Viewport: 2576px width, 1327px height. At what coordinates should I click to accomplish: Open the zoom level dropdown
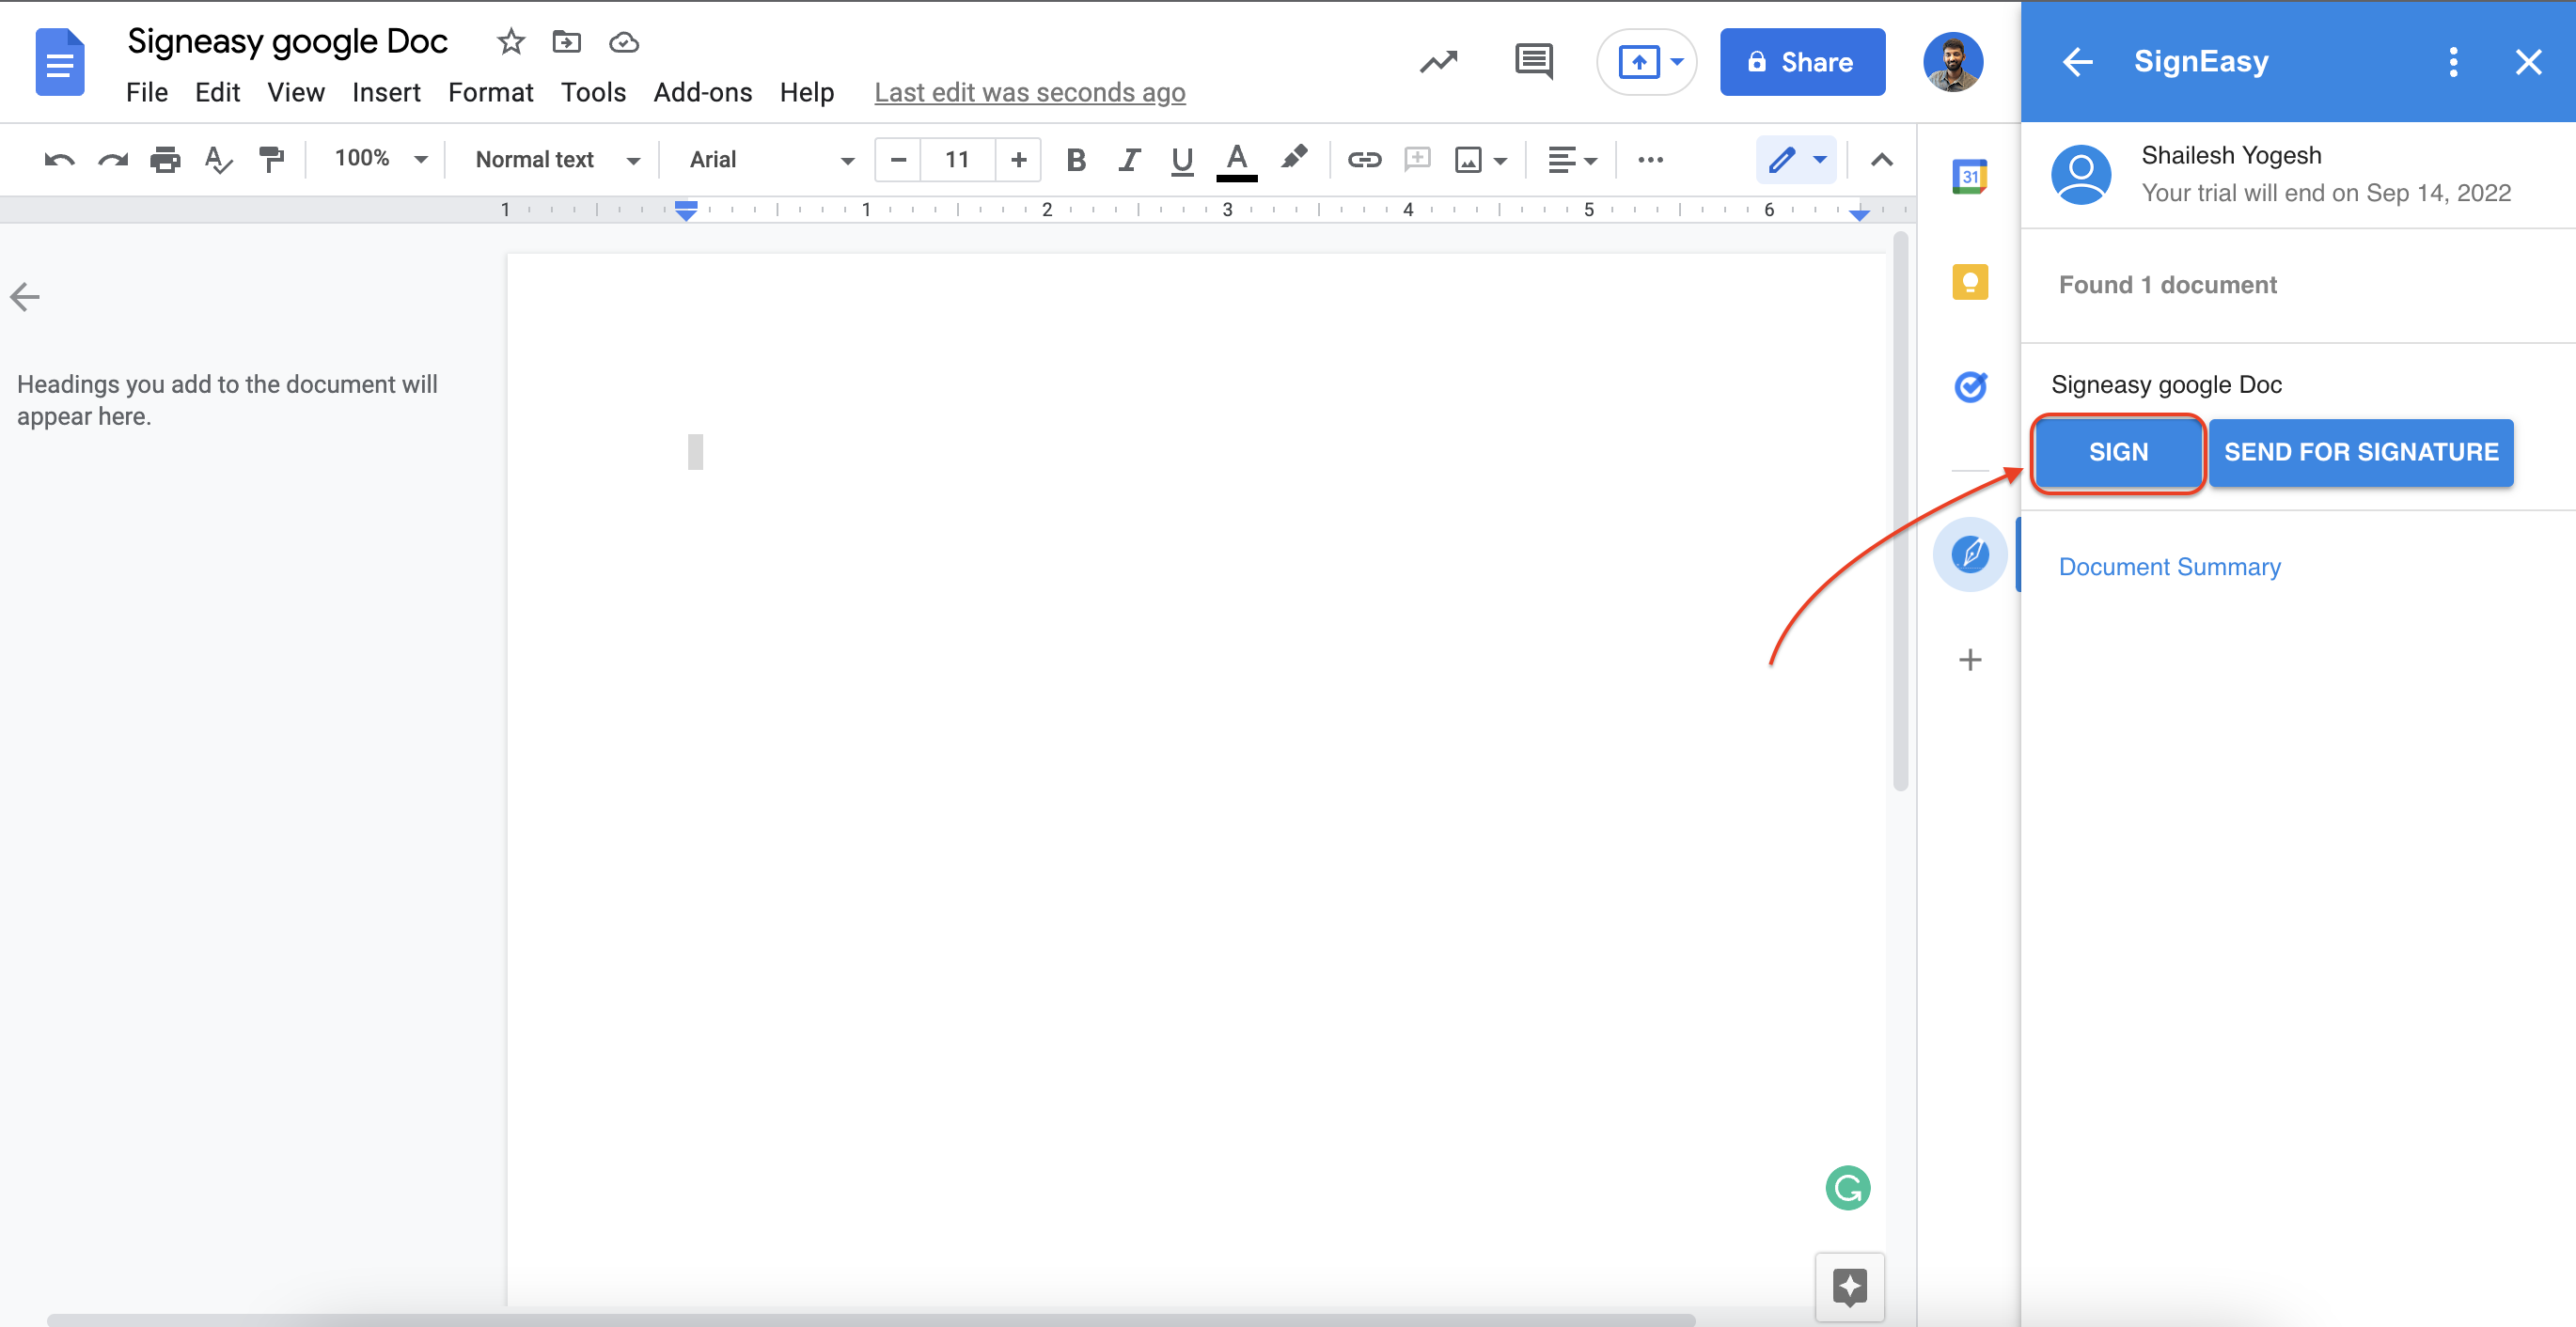click(x=381, y=160)
